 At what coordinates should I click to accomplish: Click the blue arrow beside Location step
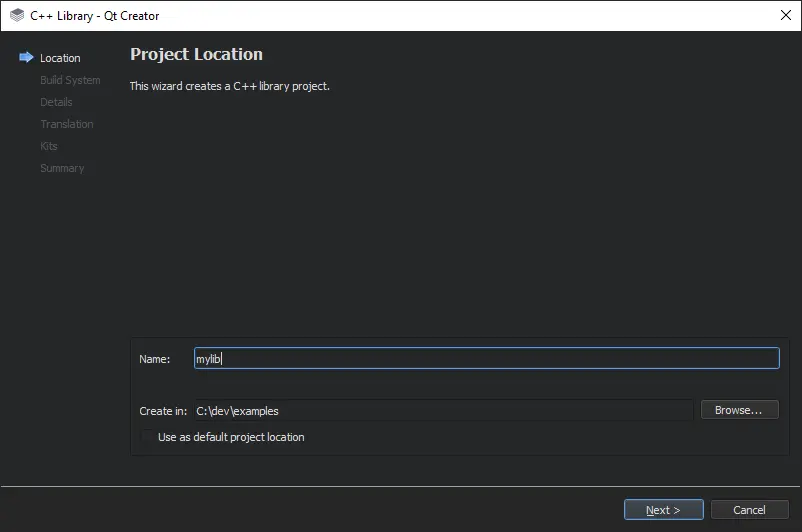coord(26,58)
